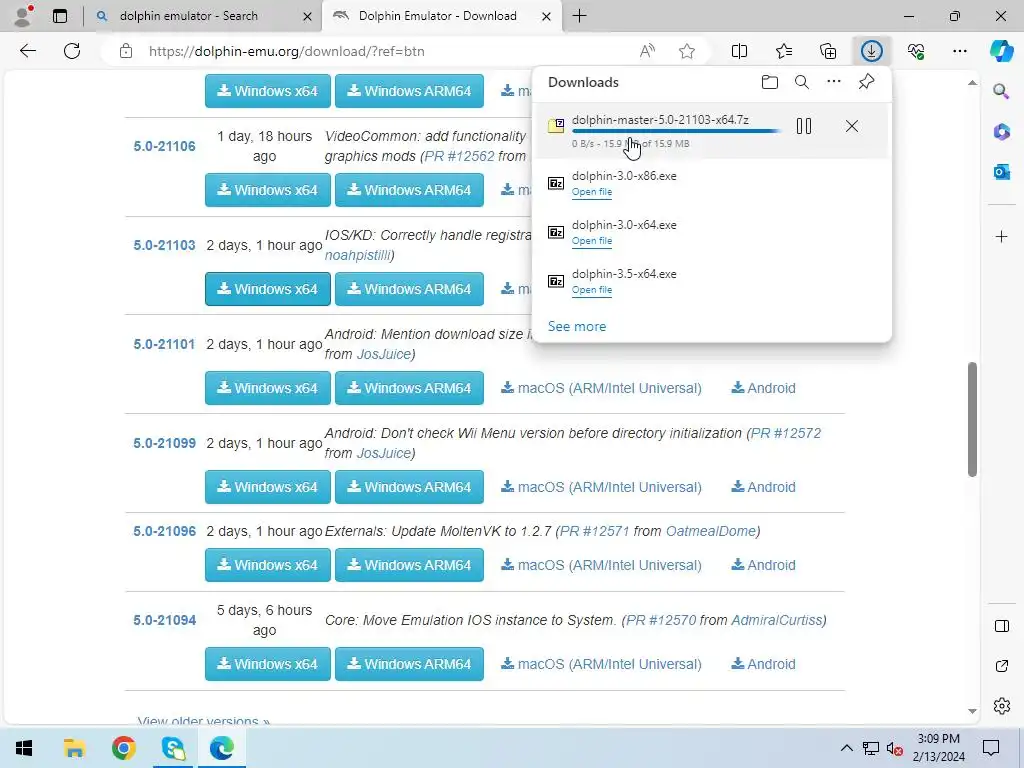Open Tab actions menu icon
The width and height of the screenshot is (1024, 768).
(x=60, y=16)
